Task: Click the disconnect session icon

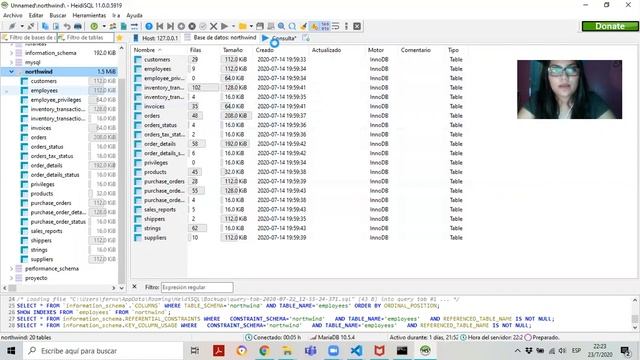Action: click(x=31, y=26)
